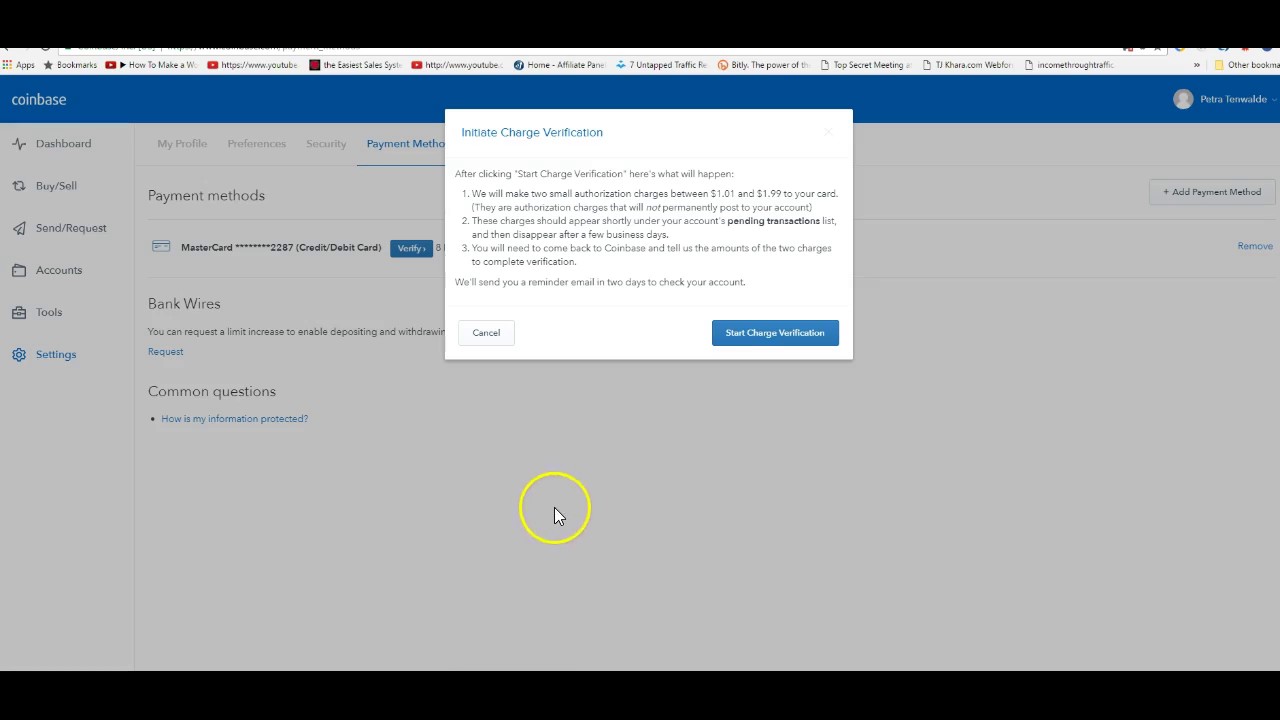Click the 'Bank Wires' heading
This screenshot has width=1280, height=720.
coord(184,304)
